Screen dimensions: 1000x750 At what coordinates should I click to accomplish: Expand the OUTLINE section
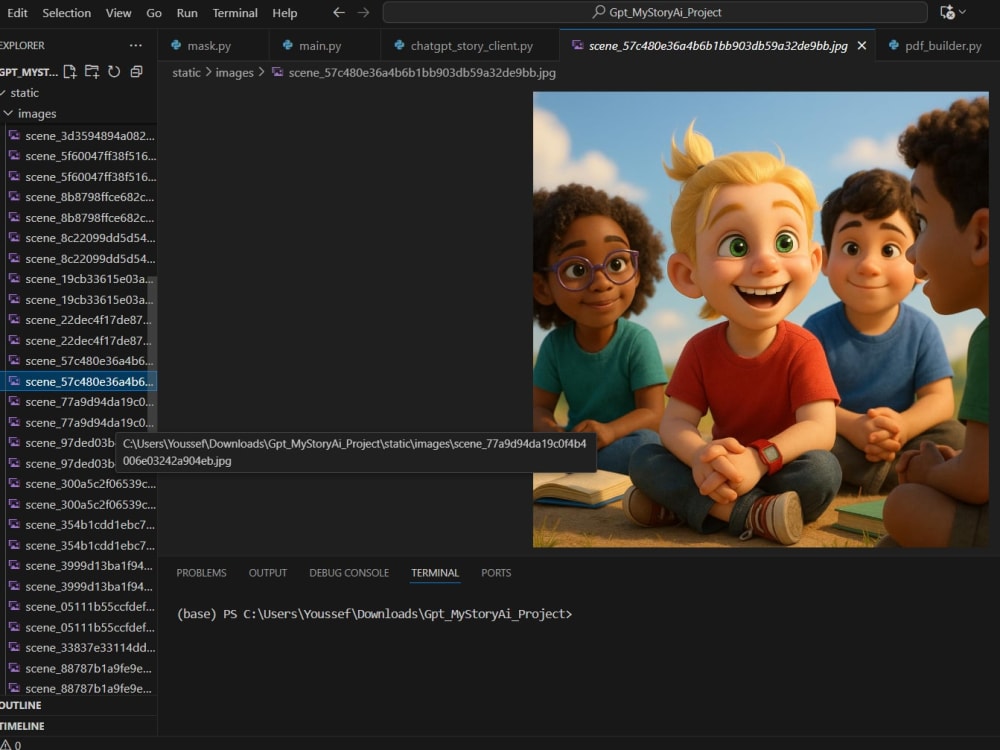point(78,705)
